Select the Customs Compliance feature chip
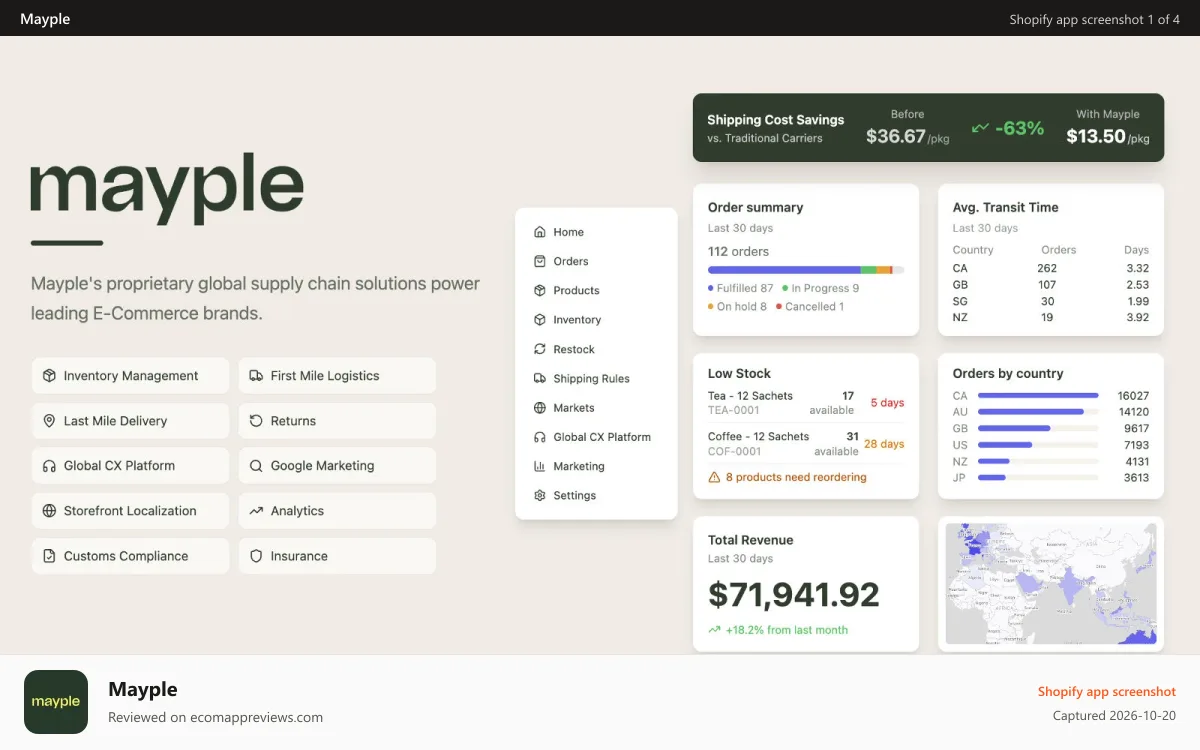 [131, 556]
